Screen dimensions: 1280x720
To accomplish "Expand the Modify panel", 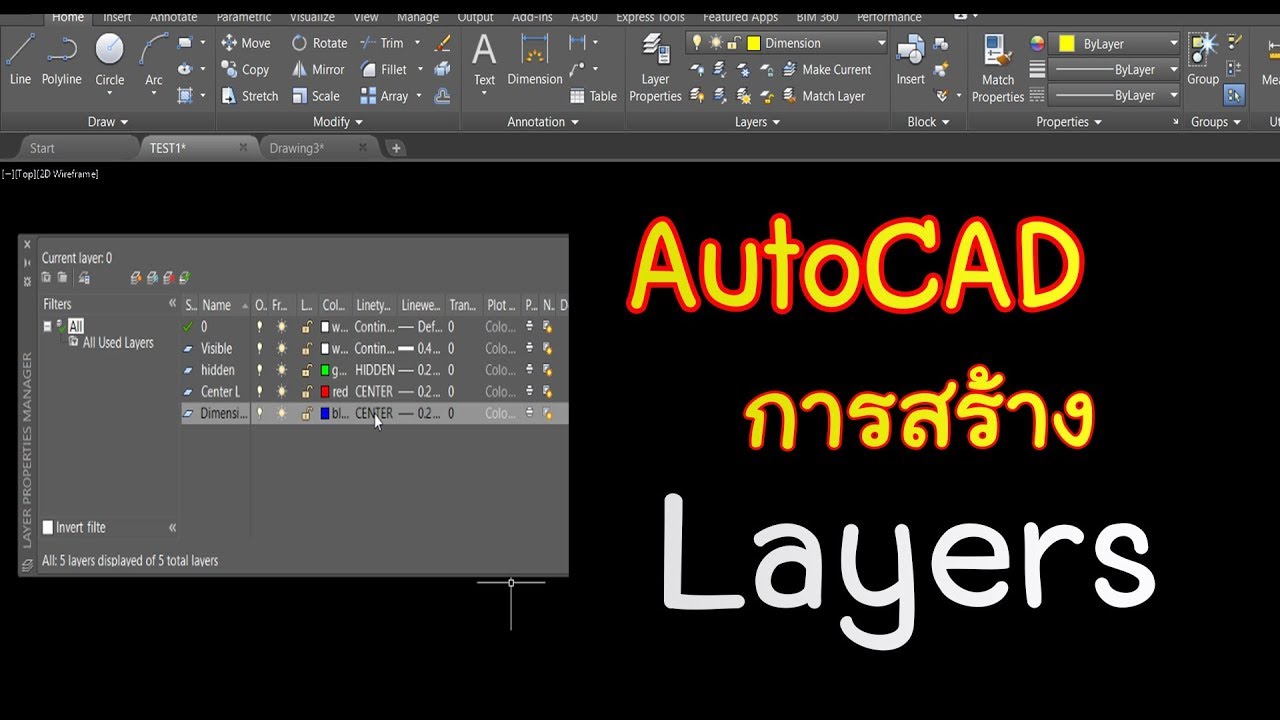I will 338,122.
